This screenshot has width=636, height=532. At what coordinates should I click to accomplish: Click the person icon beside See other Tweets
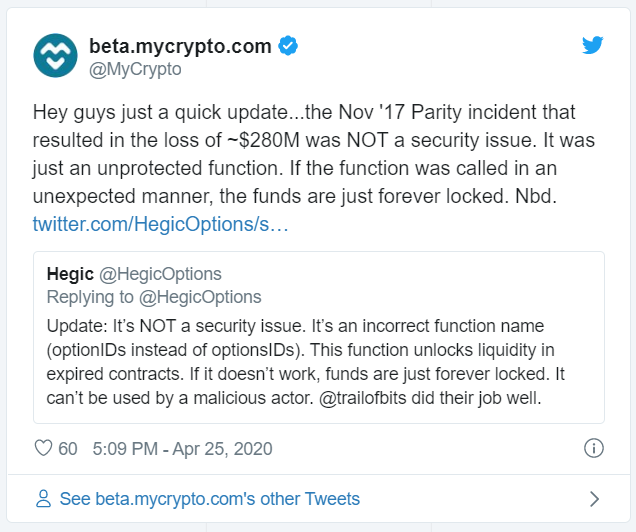[43, 499]
